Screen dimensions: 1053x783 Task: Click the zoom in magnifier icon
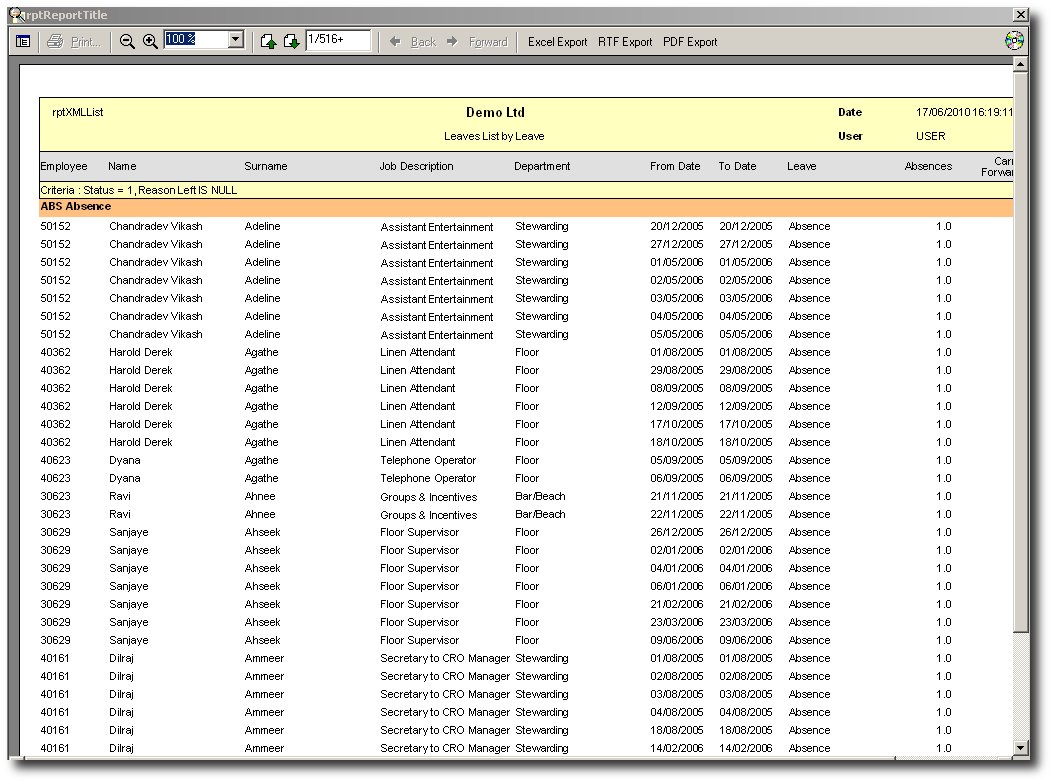(150, 42)
